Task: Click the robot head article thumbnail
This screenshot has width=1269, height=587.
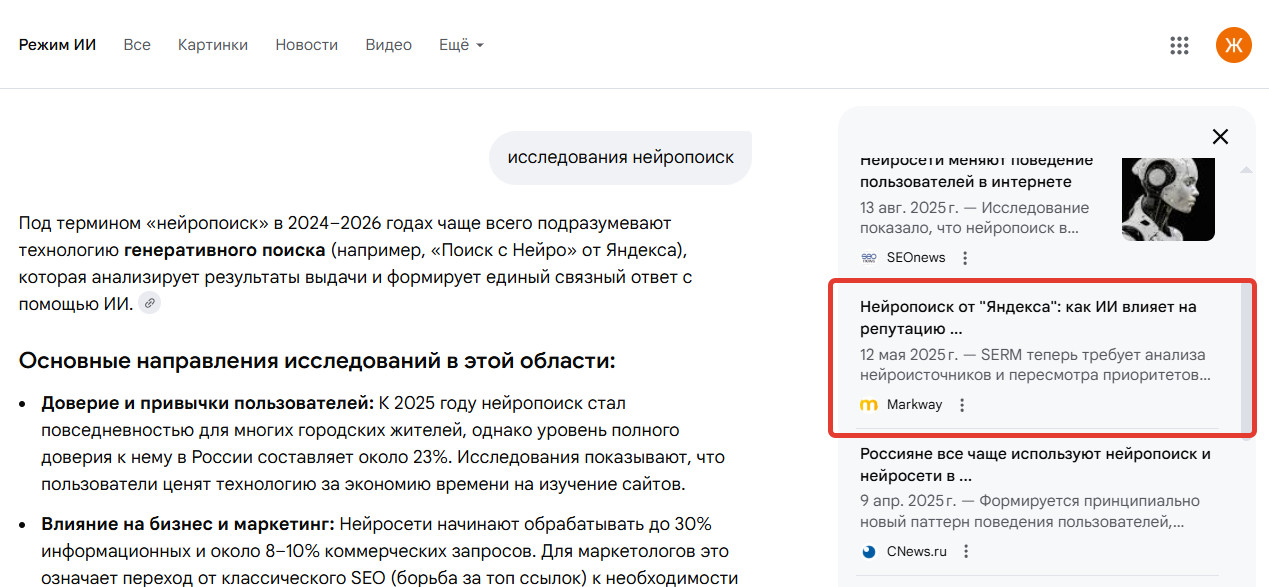Action: pos(1168,199)
